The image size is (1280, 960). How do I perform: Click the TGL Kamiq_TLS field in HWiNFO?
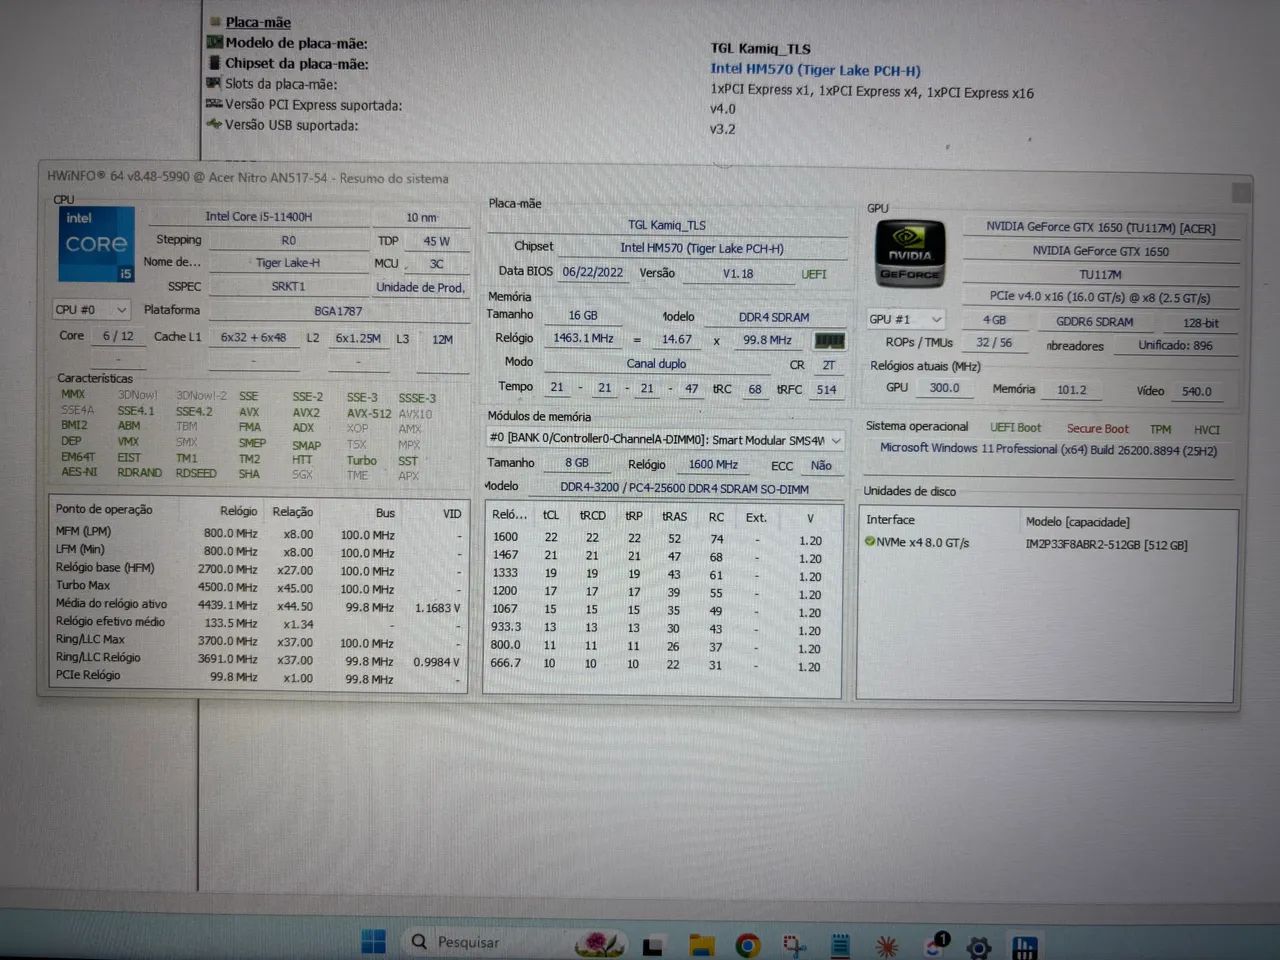[x=667, y=225]
